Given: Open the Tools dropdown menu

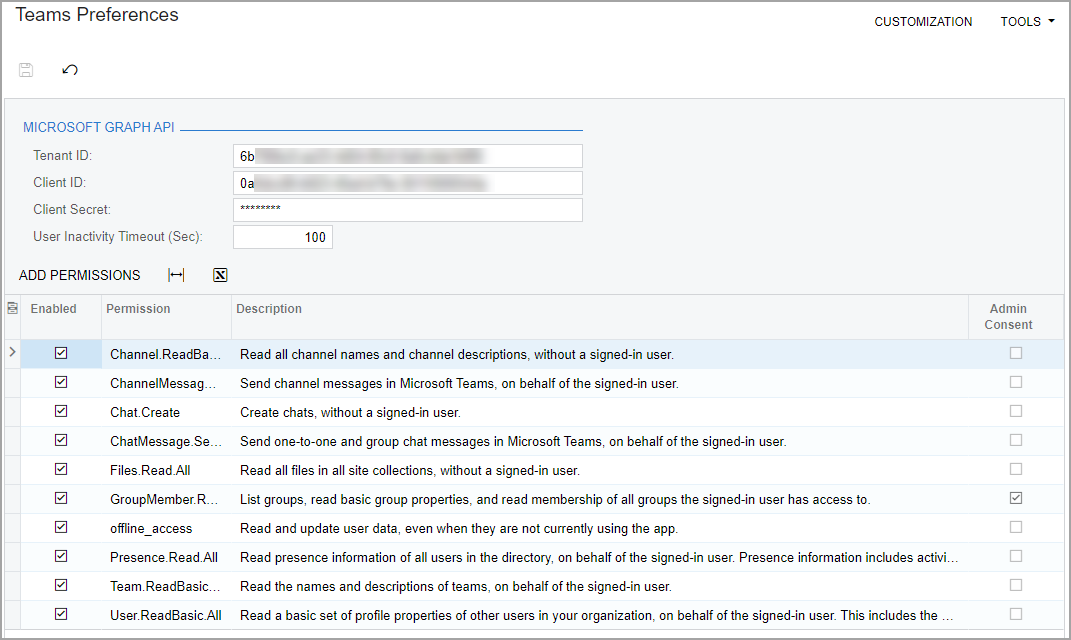Looking at the screenshot, I should 1027,22.
